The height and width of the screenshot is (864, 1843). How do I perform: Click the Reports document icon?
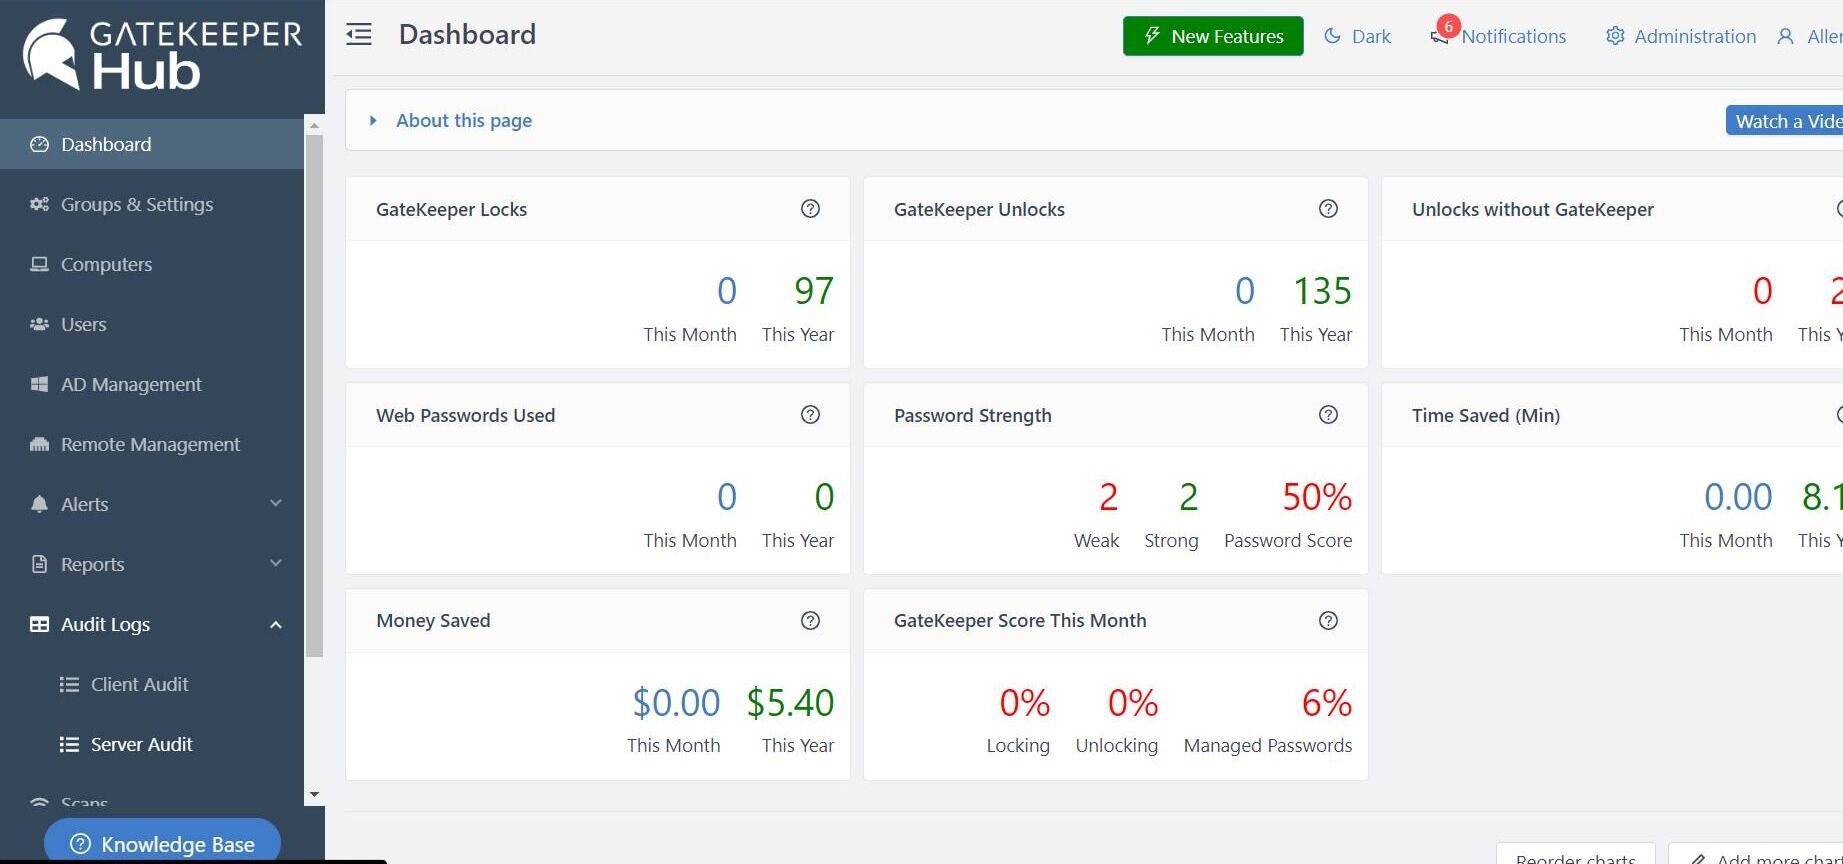click(39, 564)
